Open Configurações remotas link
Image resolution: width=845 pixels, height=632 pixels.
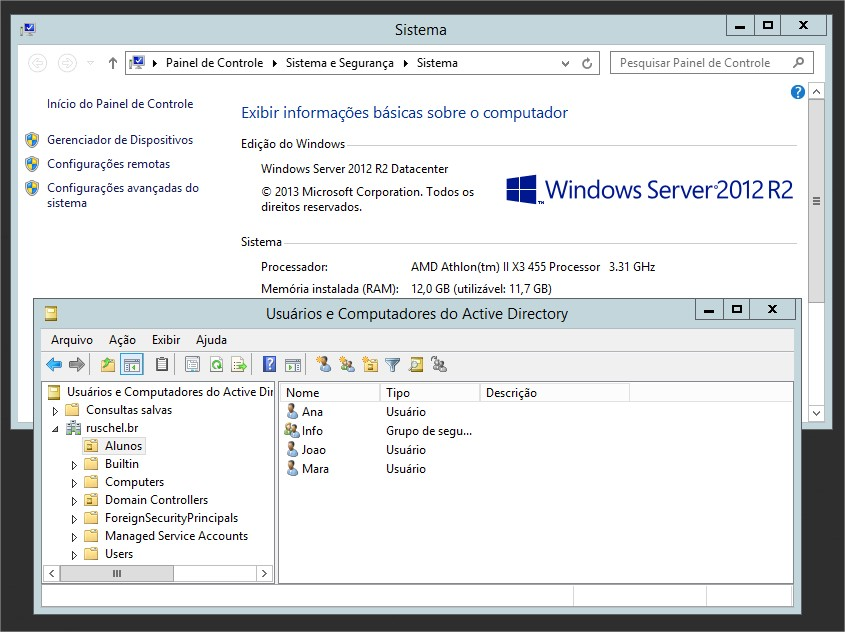[x=108, y=164]
